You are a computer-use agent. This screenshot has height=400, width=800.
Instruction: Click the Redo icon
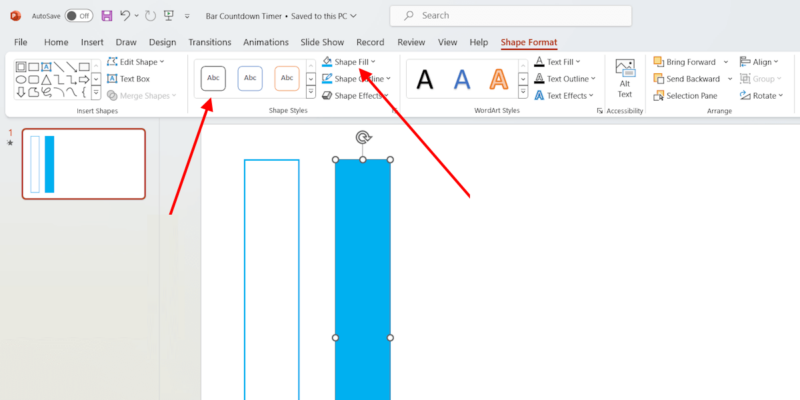150,16
